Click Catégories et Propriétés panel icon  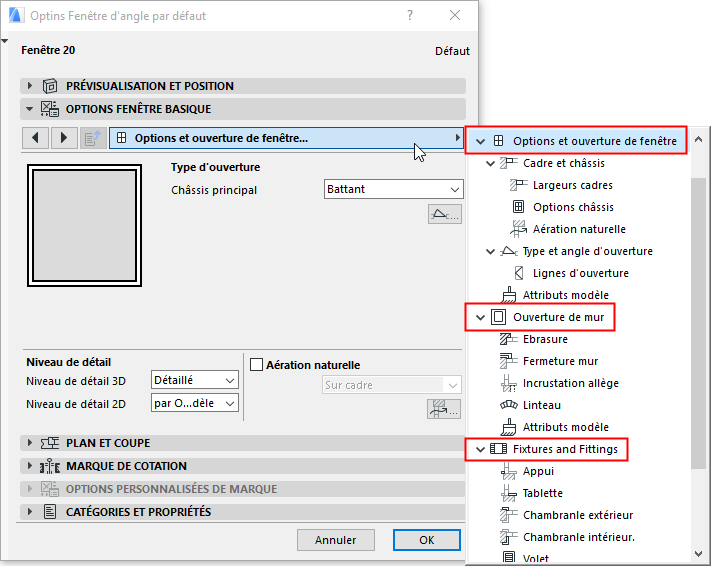tap(50, 512)
